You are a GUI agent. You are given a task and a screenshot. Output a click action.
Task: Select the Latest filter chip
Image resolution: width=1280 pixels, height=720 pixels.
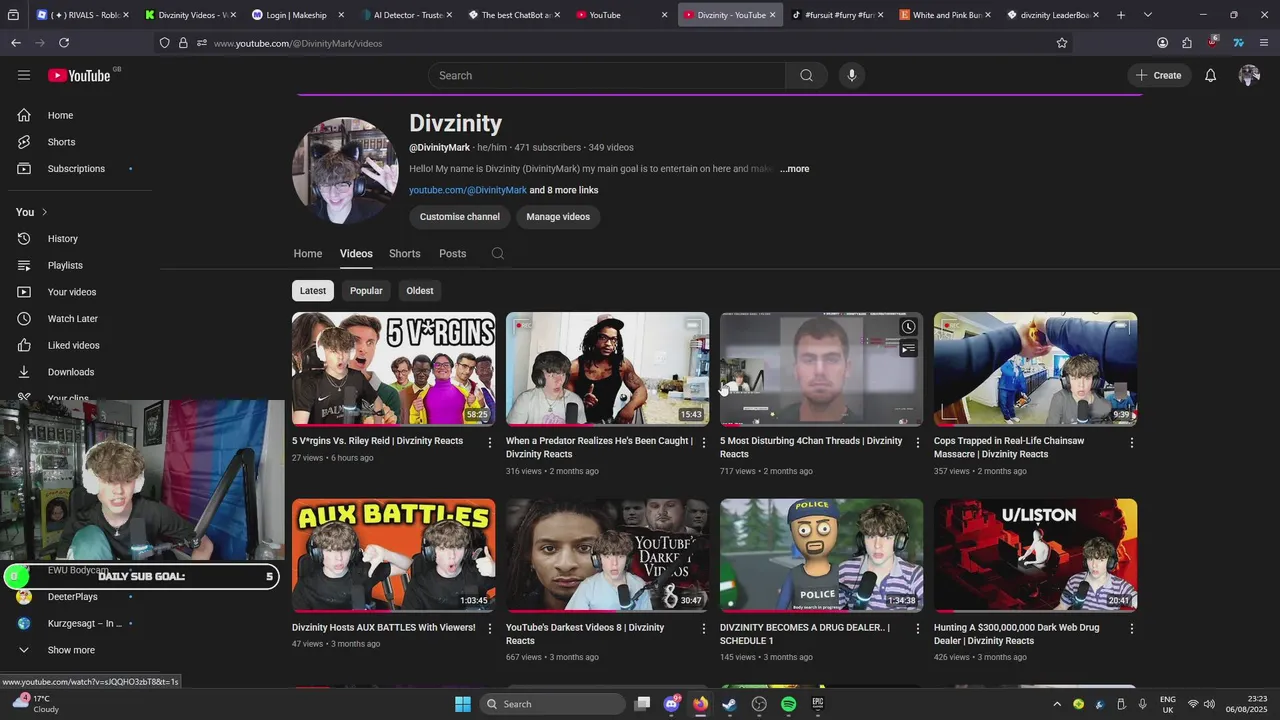pos(313,291)
